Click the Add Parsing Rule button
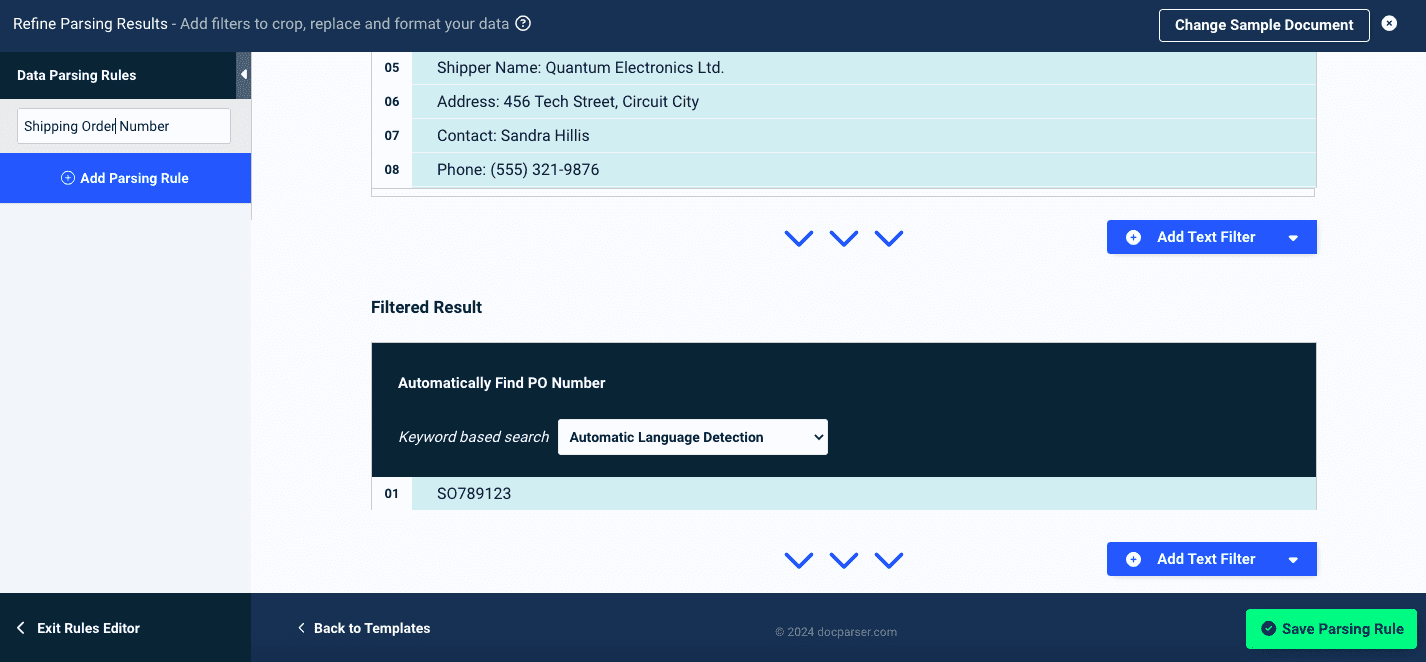The image size is (1426, 662). point(125,178)
